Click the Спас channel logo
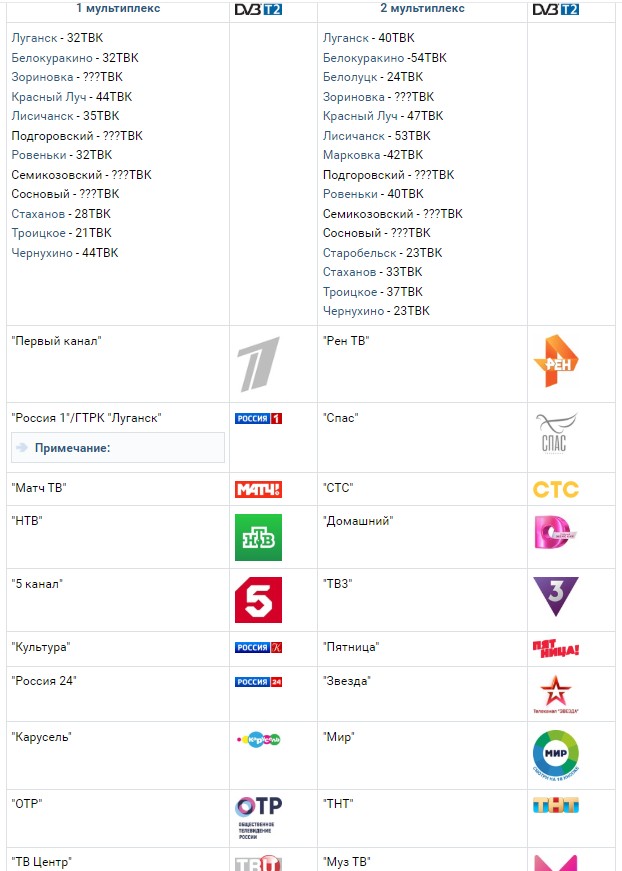This screenshot has width=622, height=871. pos(555,434)
